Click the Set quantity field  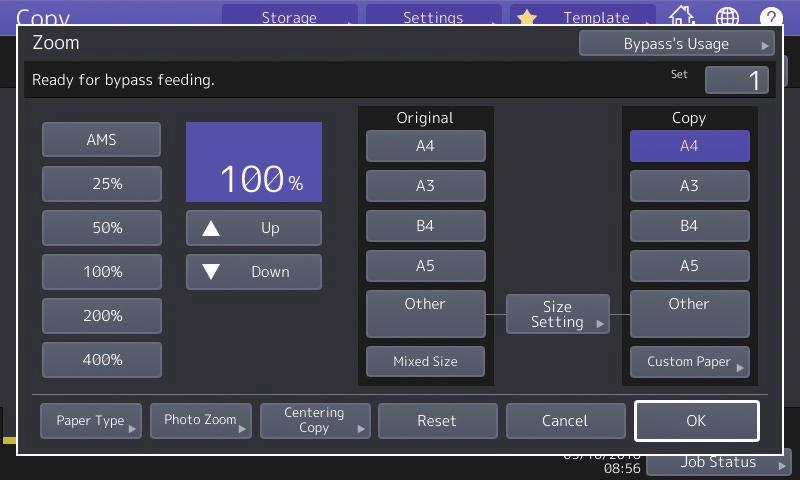736,81
